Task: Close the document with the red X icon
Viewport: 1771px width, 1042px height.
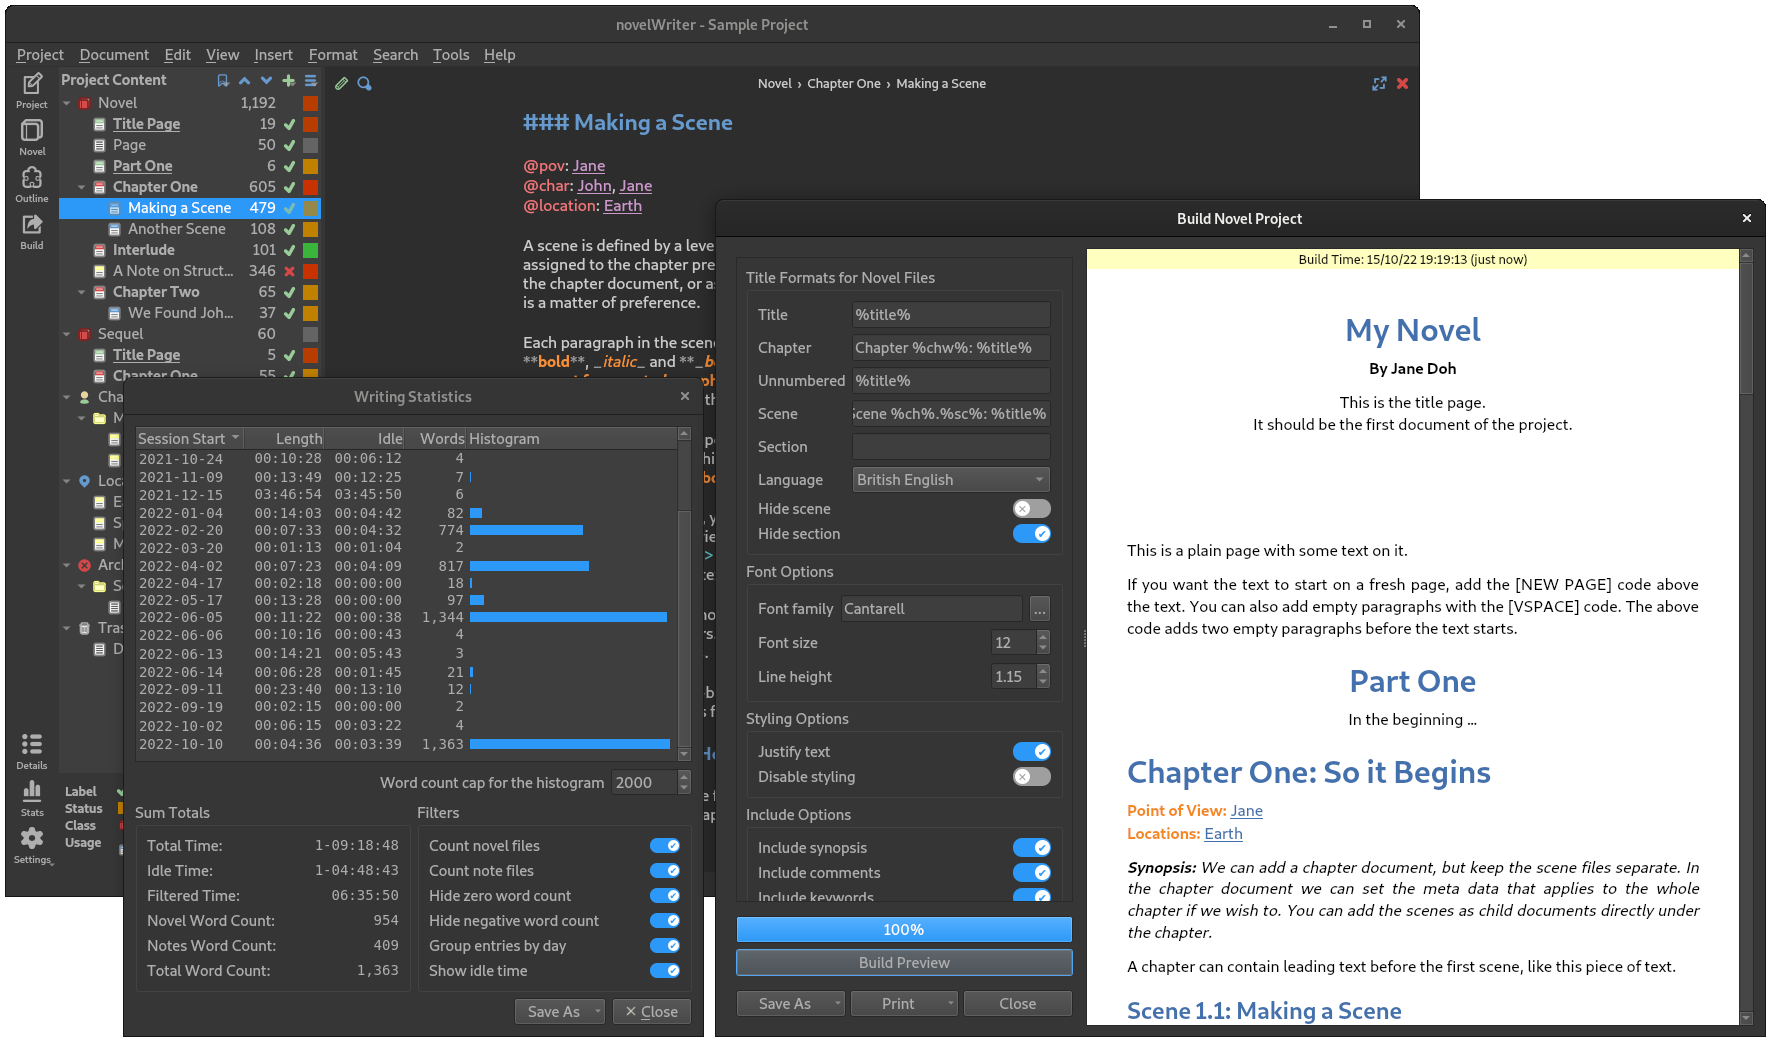Action: 1402,84
